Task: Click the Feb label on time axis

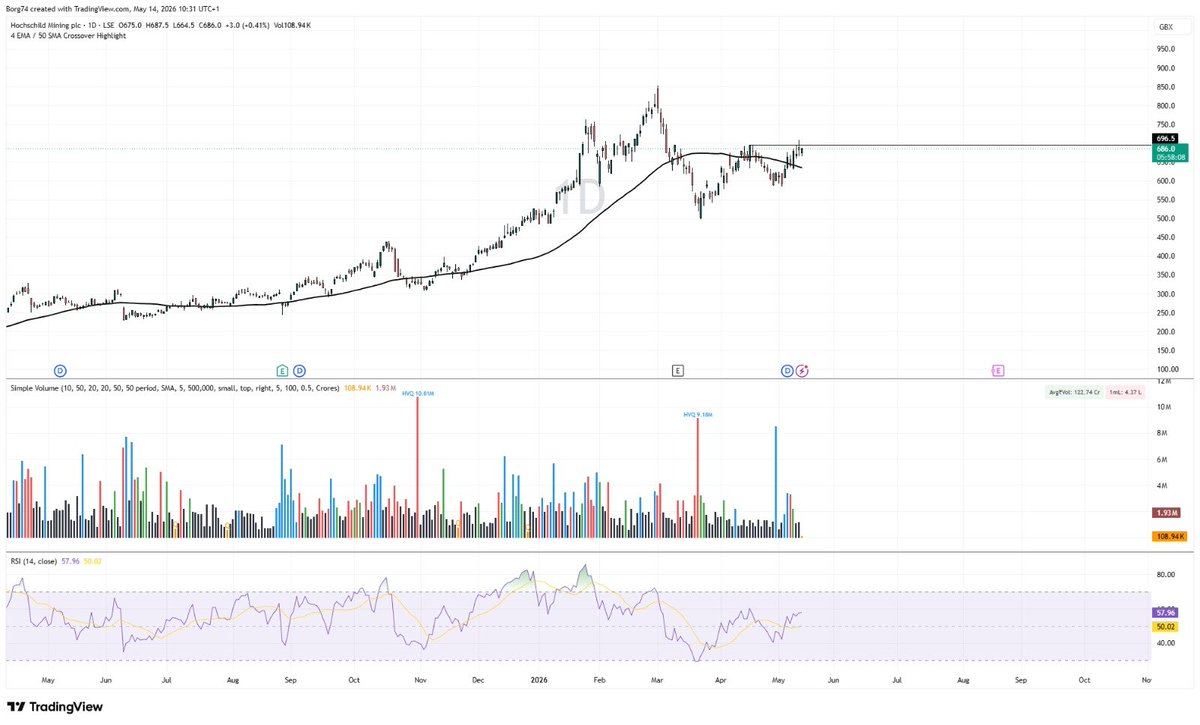Action: click(600, 678)
